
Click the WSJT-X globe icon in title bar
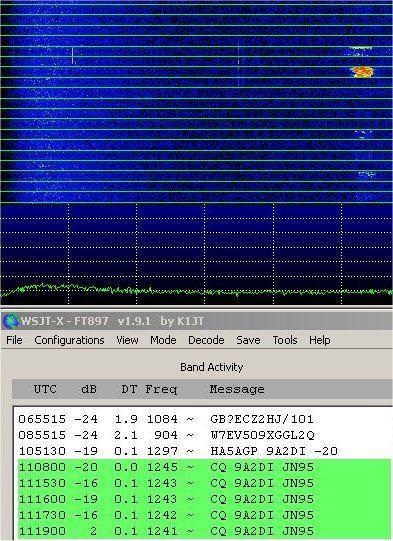point(10,321)
